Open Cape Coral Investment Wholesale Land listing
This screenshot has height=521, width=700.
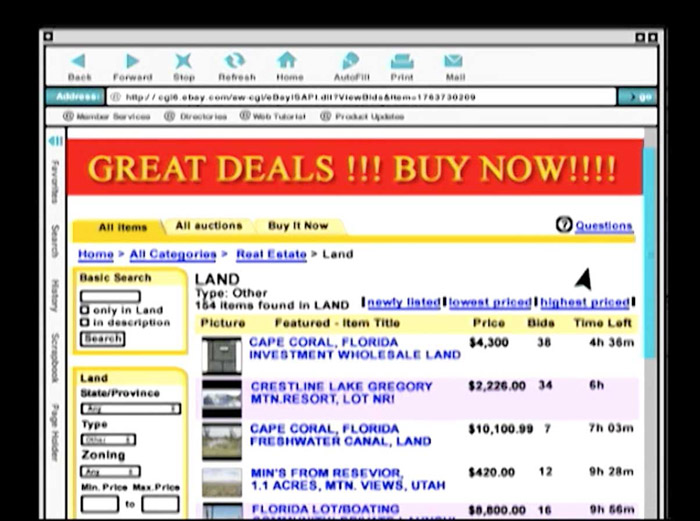354,349
